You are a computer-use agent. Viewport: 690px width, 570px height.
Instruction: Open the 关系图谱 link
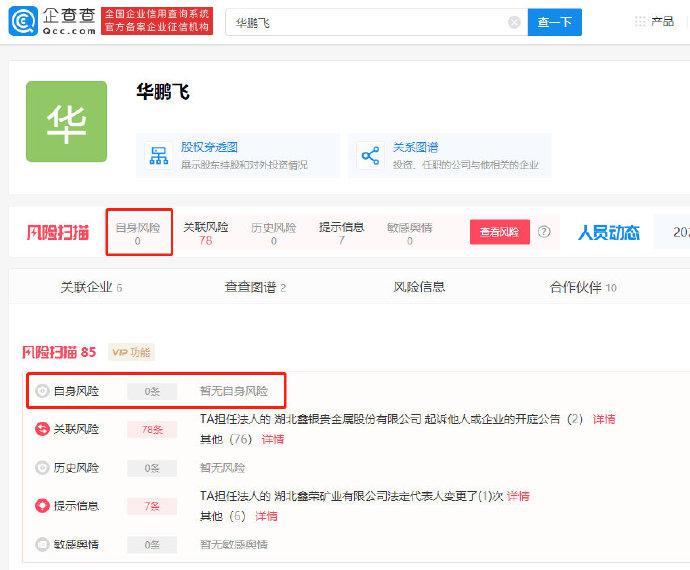pyautogui.click(x=415, y=147)
